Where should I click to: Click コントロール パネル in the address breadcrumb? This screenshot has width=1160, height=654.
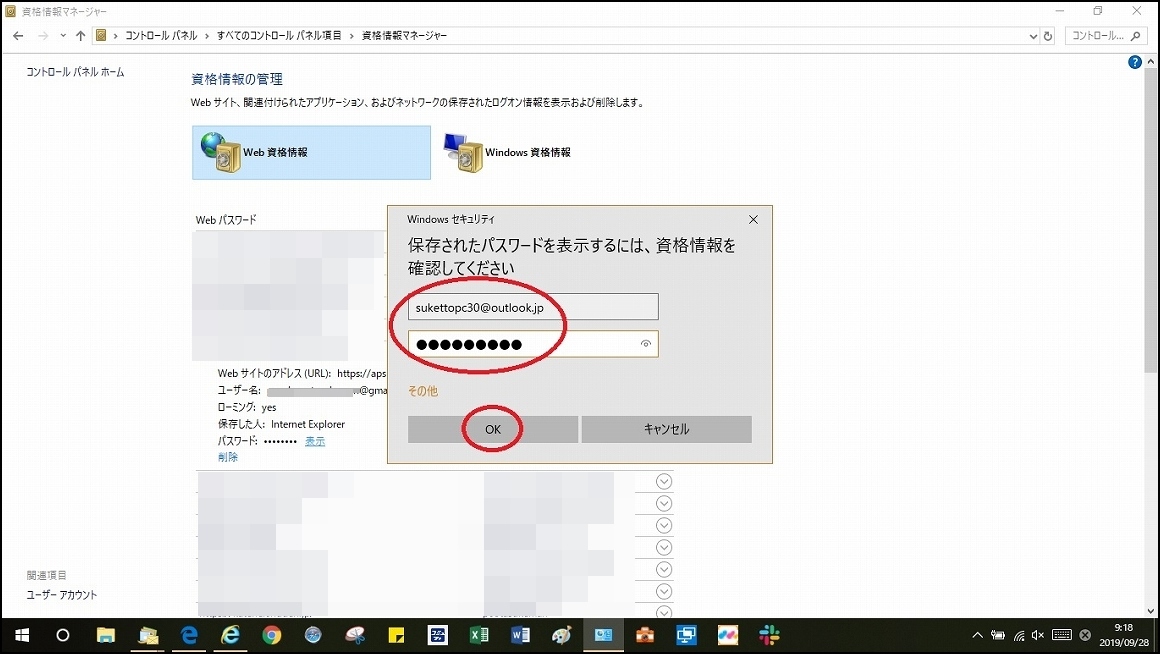(161, 36)
